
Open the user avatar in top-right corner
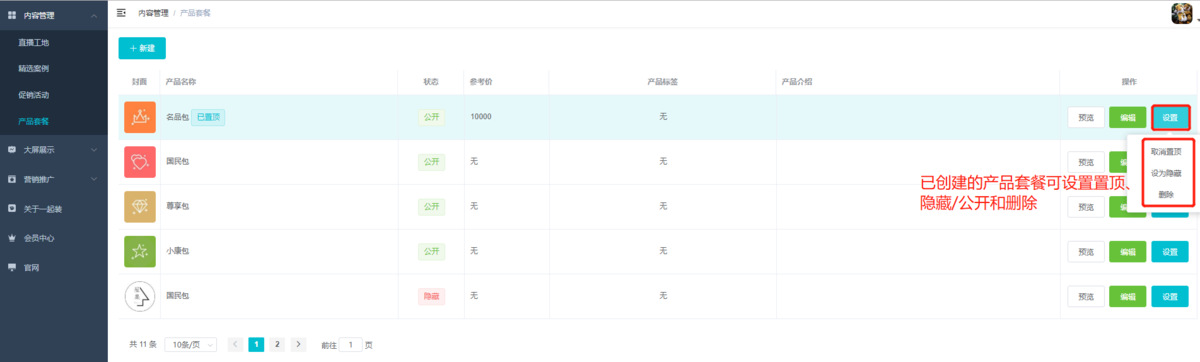1182,13
